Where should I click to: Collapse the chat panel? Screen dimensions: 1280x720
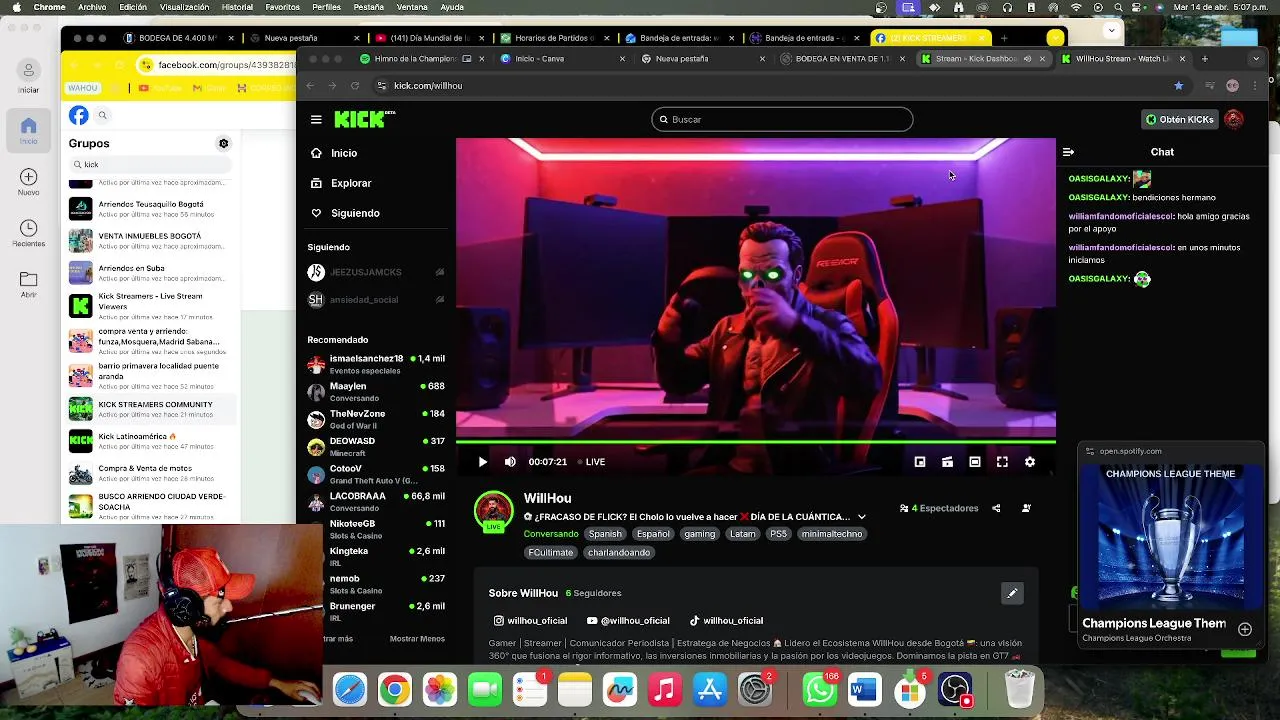(x=1068, y=152)
